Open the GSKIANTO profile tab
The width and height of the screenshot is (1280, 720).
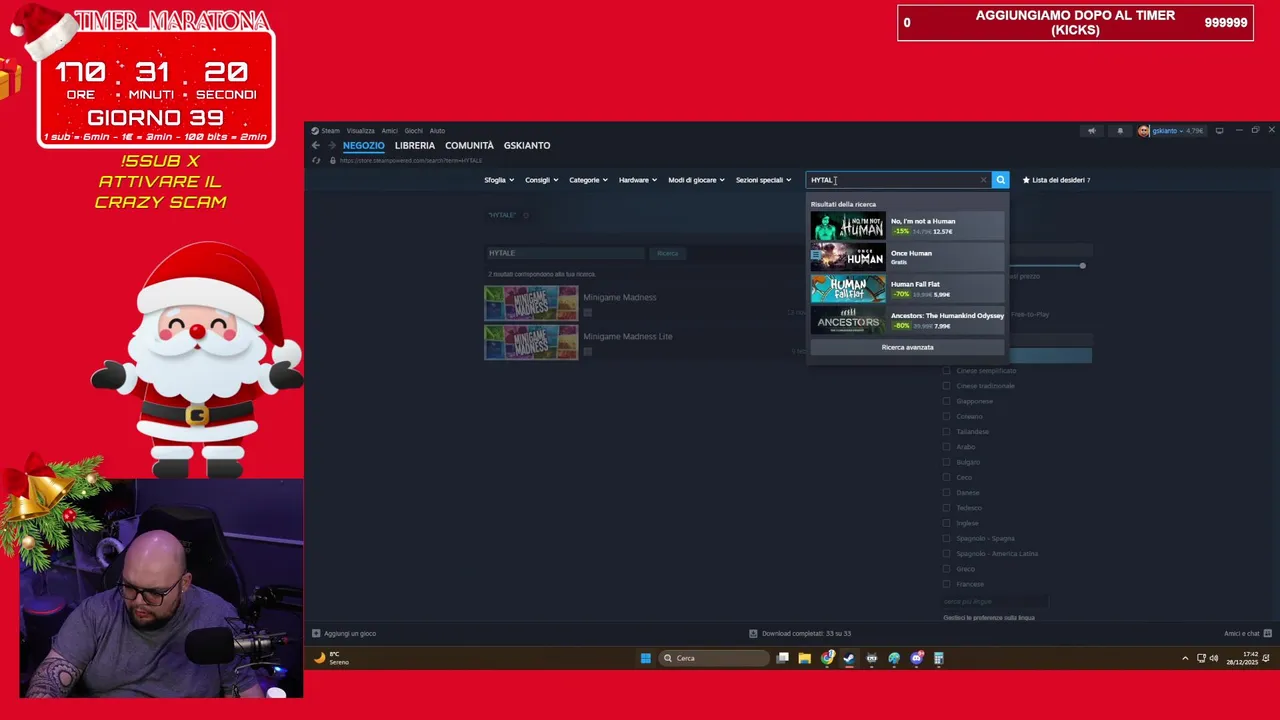tap(527, 146)
